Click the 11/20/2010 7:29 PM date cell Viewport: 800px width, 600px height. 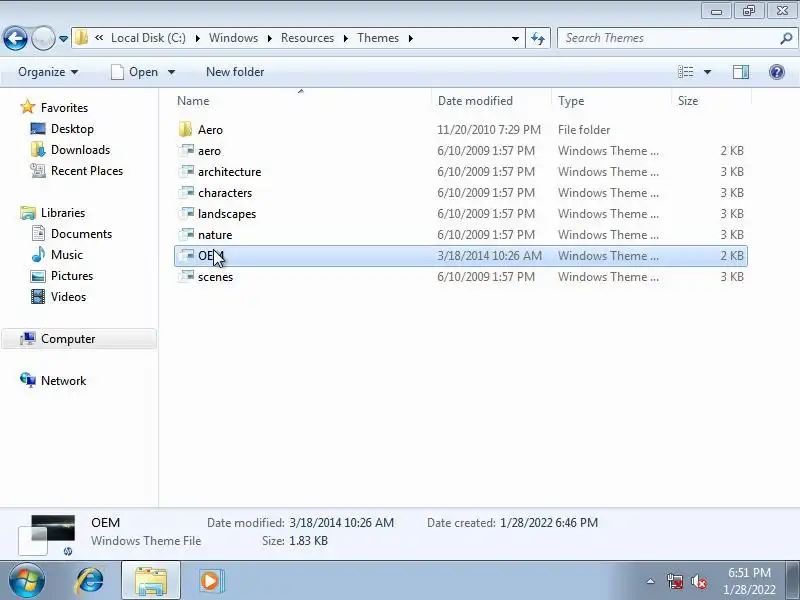pos(489,130)
